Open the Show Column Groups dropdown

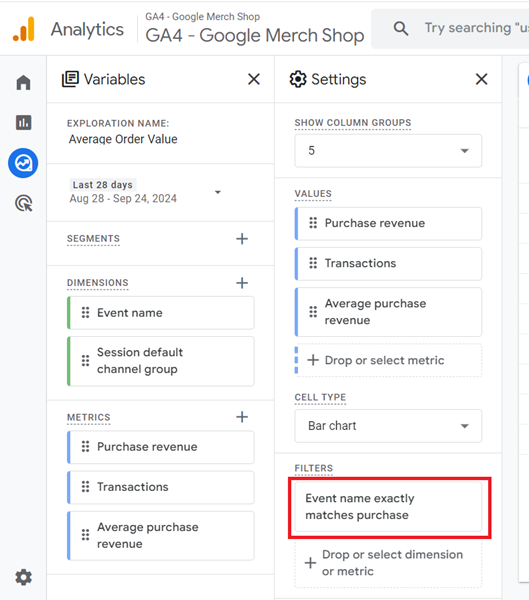pos(388,150)
